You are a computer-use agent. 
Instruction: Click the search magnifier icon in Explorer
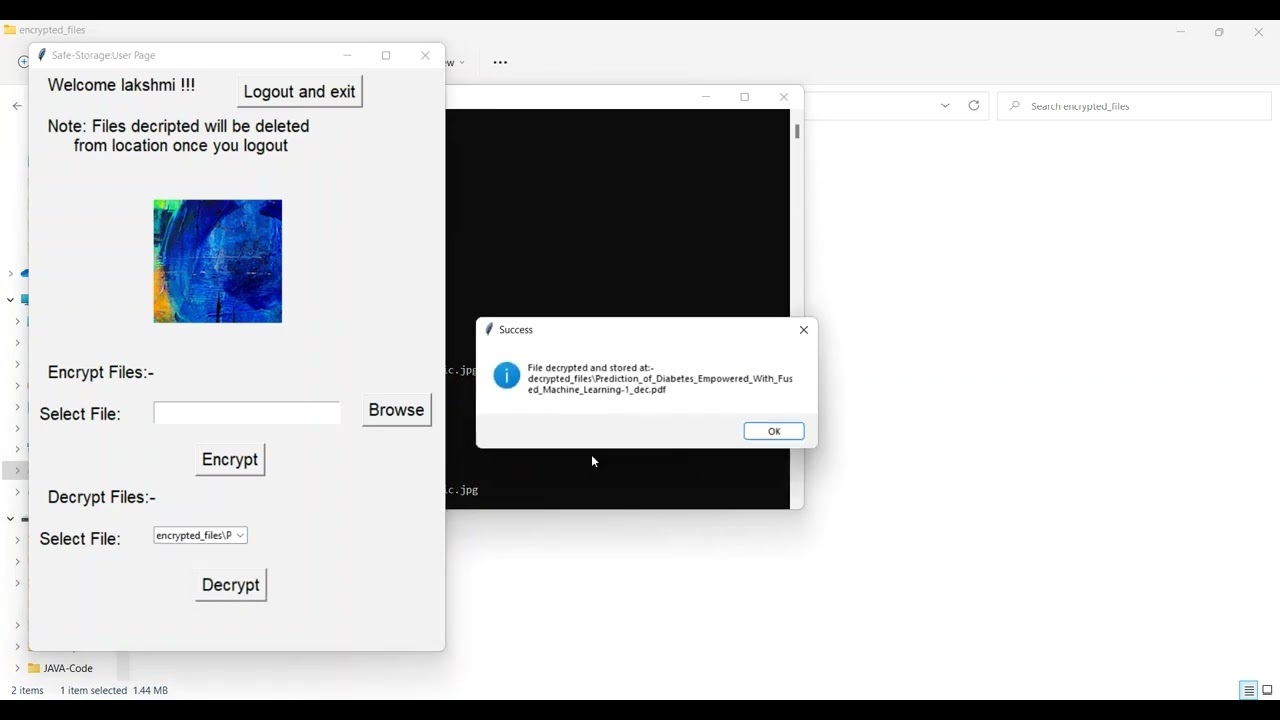[x=1015, y=106]
